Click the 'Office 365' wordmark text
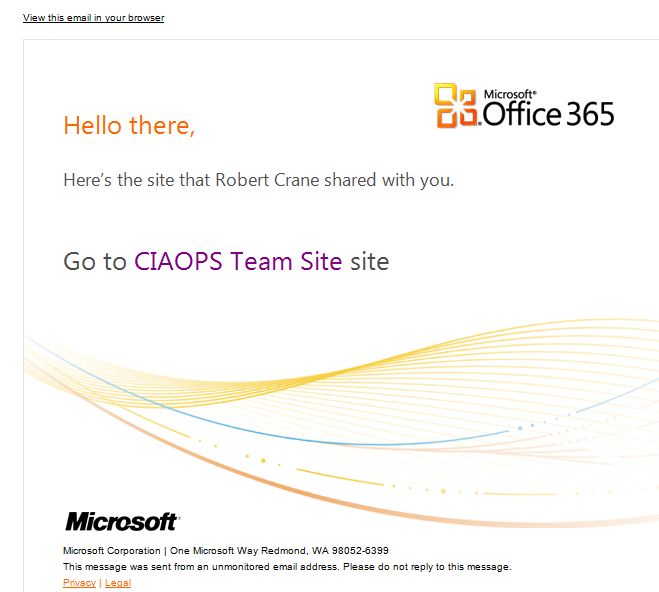Screen dimensions: 659x592 (548, 114)
